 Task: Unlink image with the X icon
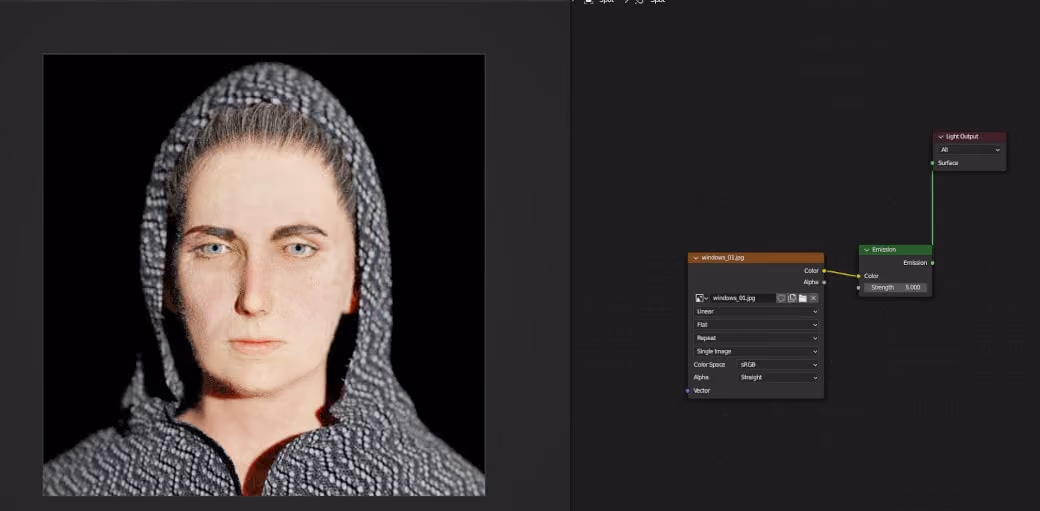[813, 298]
